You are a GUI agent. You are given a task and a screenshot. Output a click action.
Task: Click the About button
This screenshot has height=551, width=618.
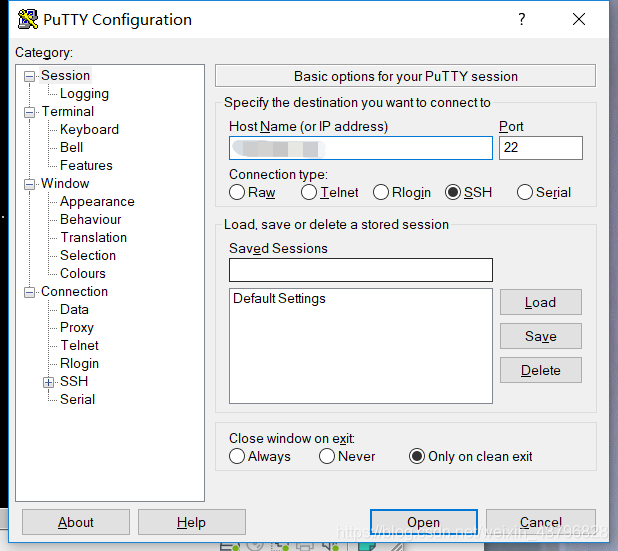(76, 522)
